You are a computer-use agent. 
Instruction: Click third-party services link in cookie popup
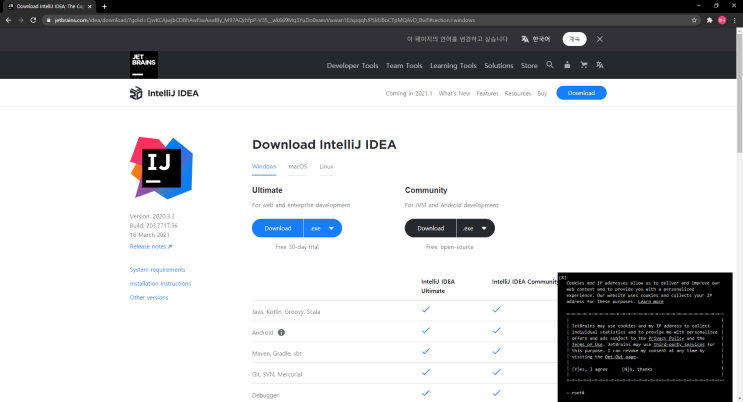(x=679, y=345)
